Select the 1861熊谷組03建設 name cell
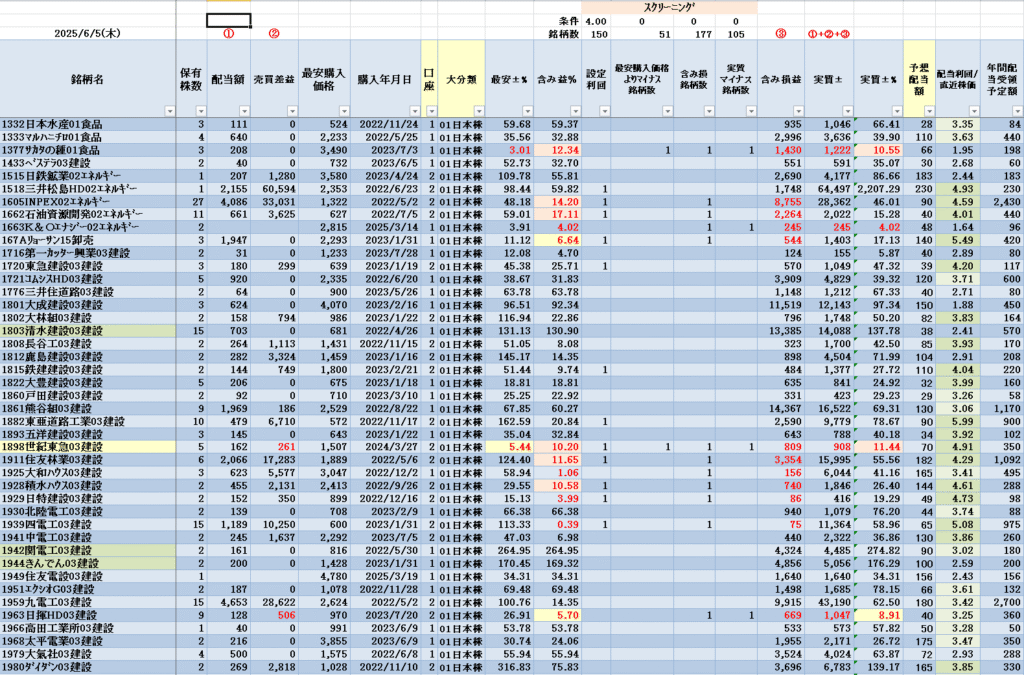 point(88,409)
